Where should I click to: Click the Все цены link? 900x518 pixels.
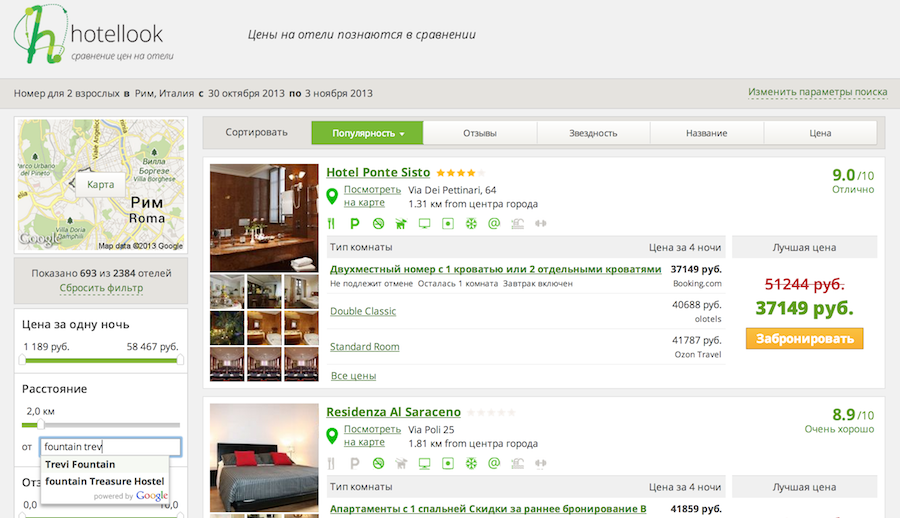[x=354, y=376]
